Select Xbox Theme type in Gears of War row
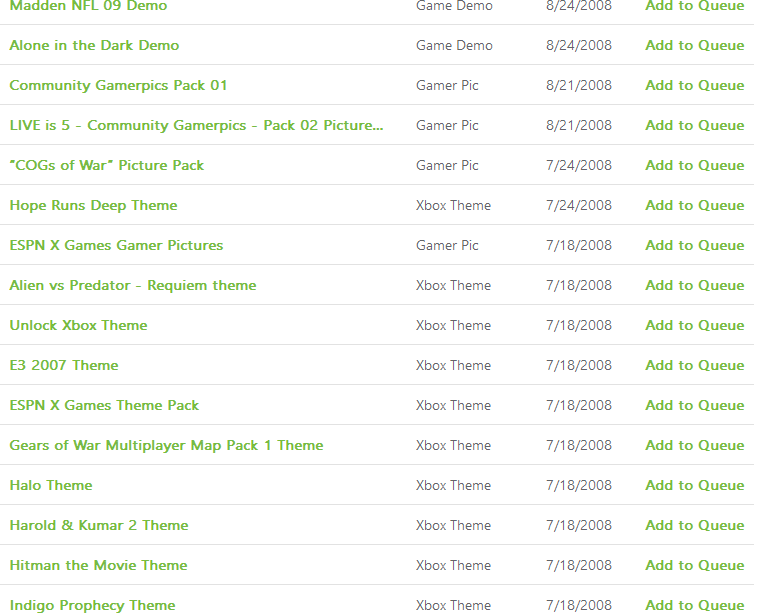766x615 pixels. coord(453,446)
